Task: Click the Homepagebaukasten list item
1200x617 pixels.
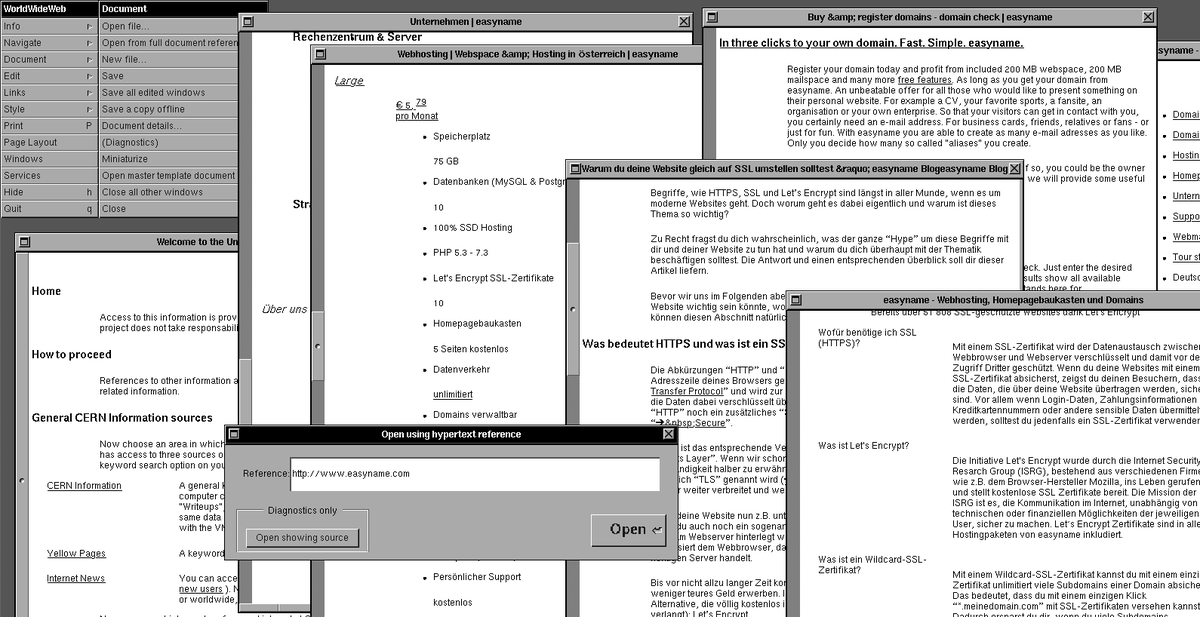Action: (477, 324)
